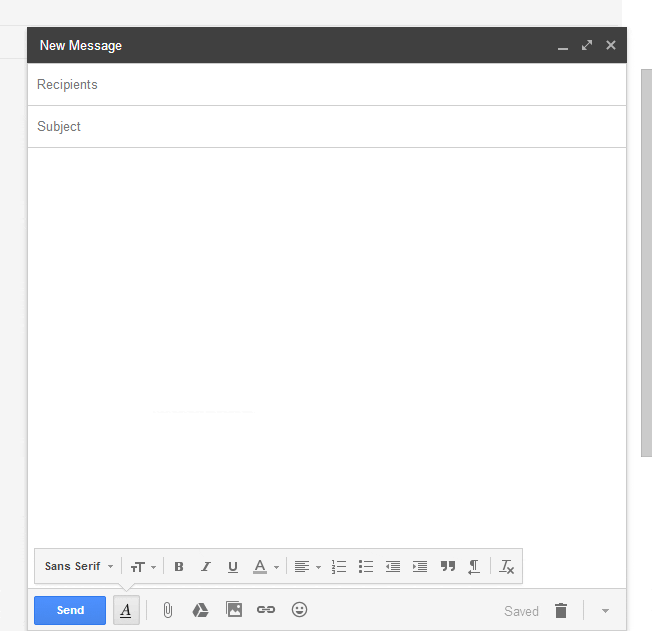Insert a photo into the message
This screenshot has height=631, width=652.
(234, 610)
